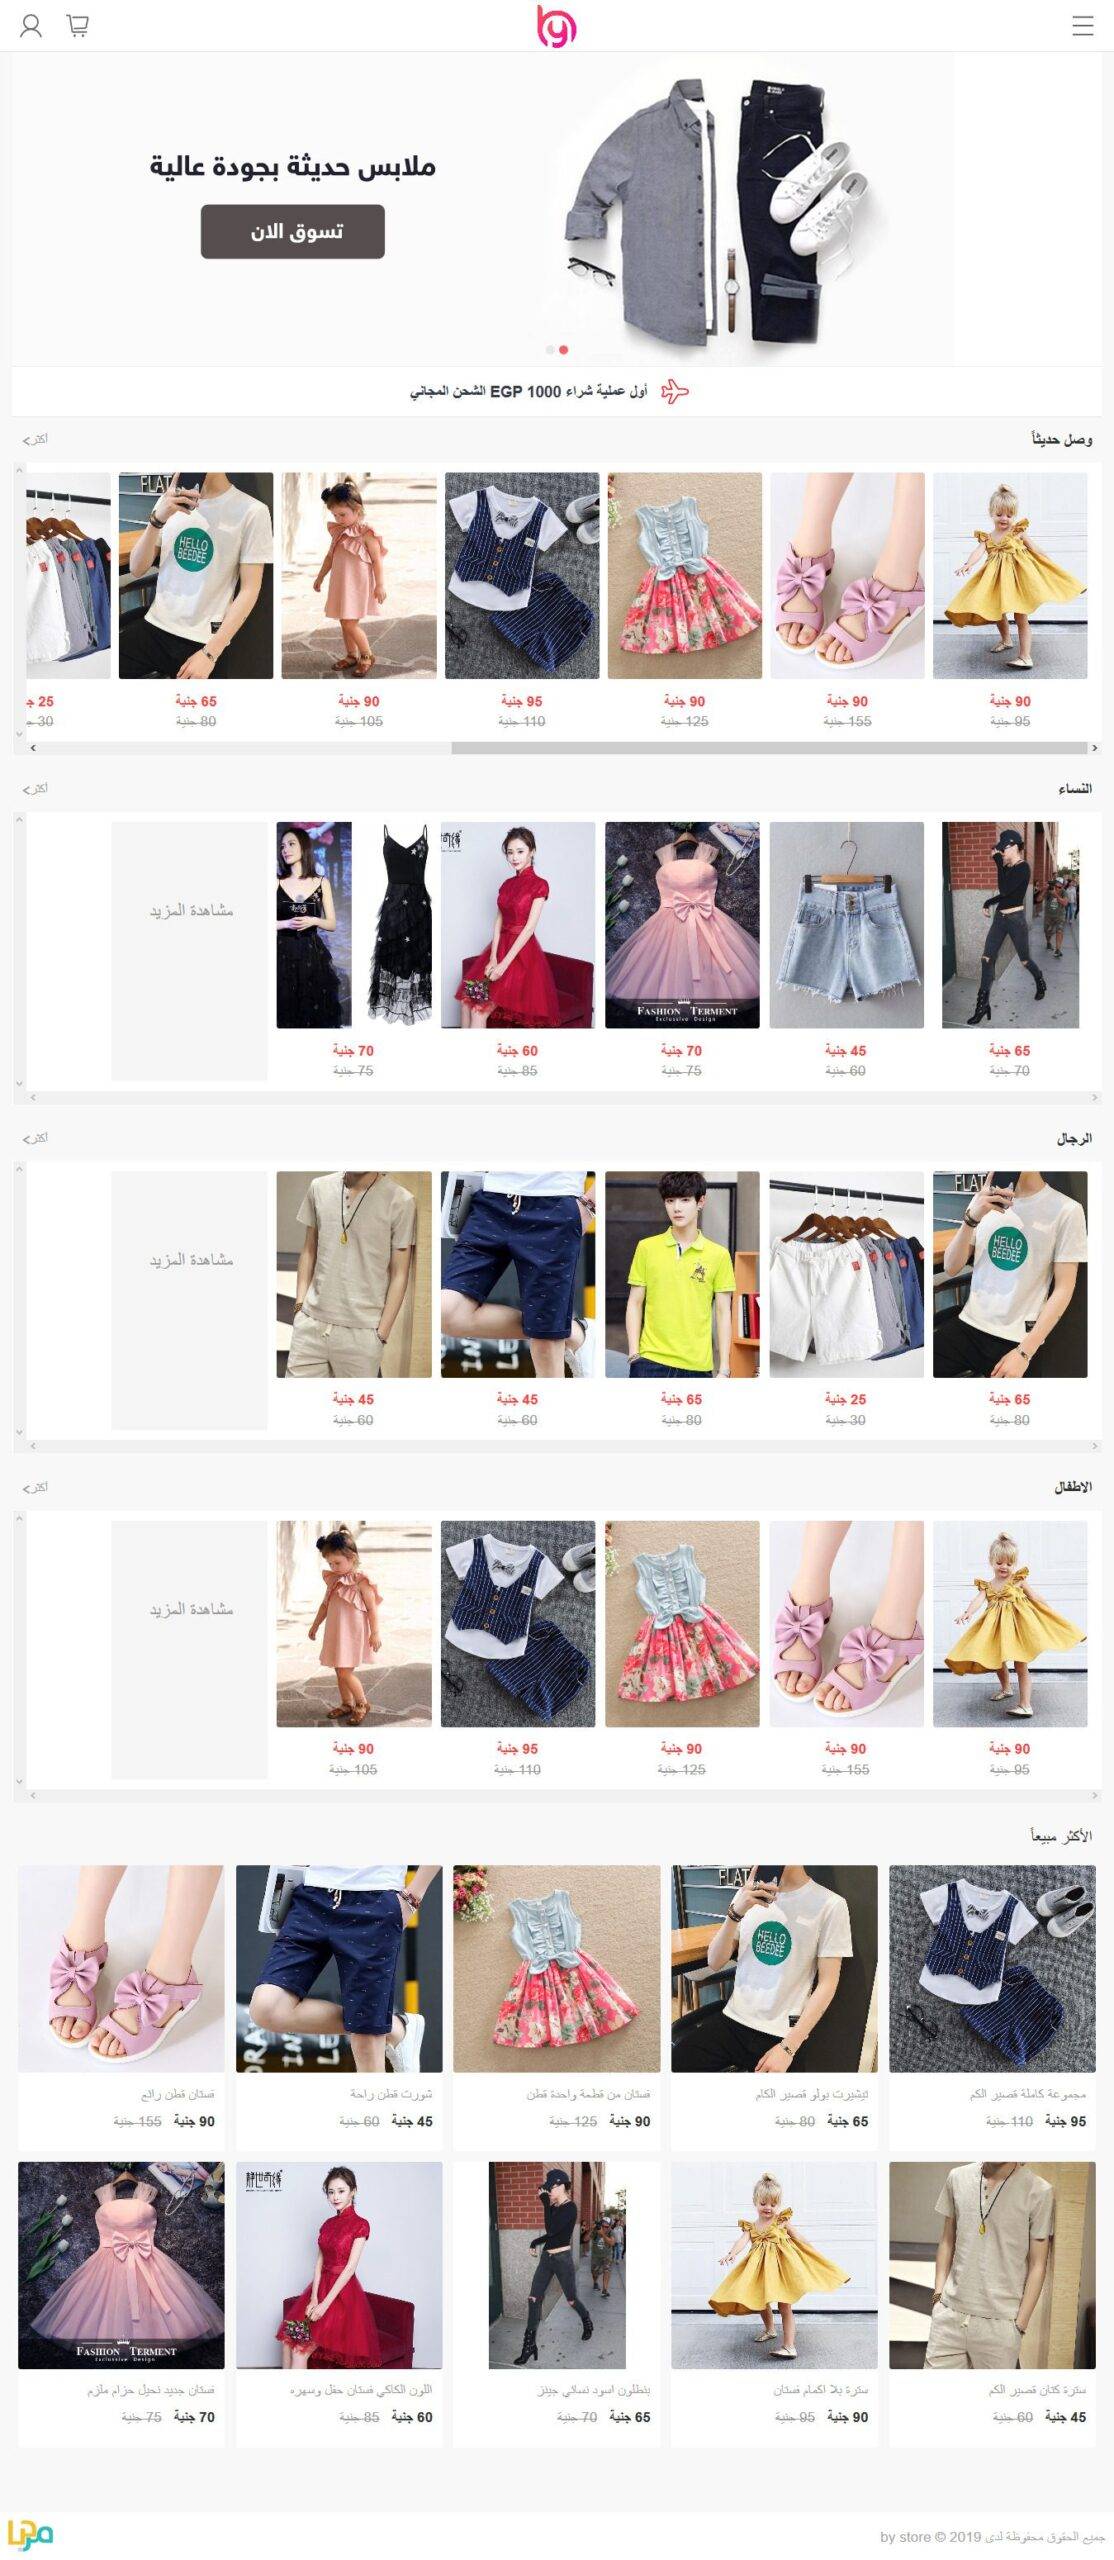Viewport: 1114px width, 2560px height.
Task: Click the 'النساء' section heading
Action: click(x=1075, y=789)
